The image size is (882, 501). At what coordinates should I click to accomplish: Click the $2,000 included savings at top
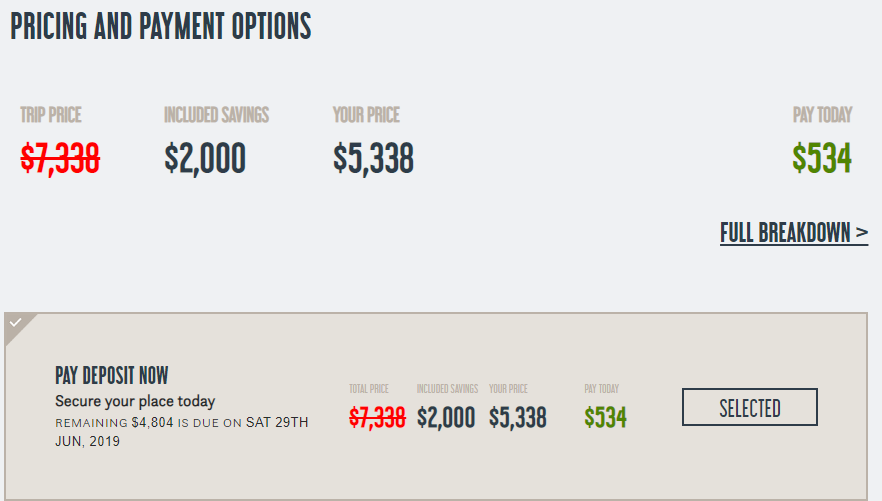point(205,159)
